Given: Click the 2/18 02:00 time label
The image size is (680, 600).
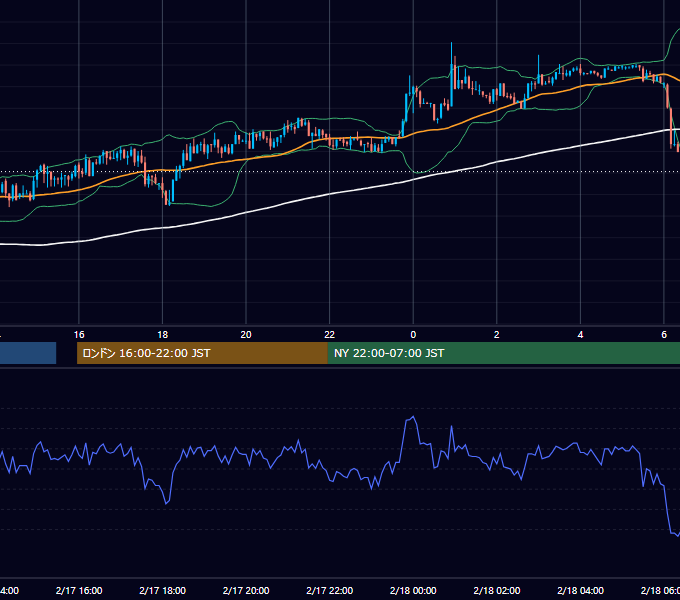Looking at the screenshot, I should coord(497,590).
